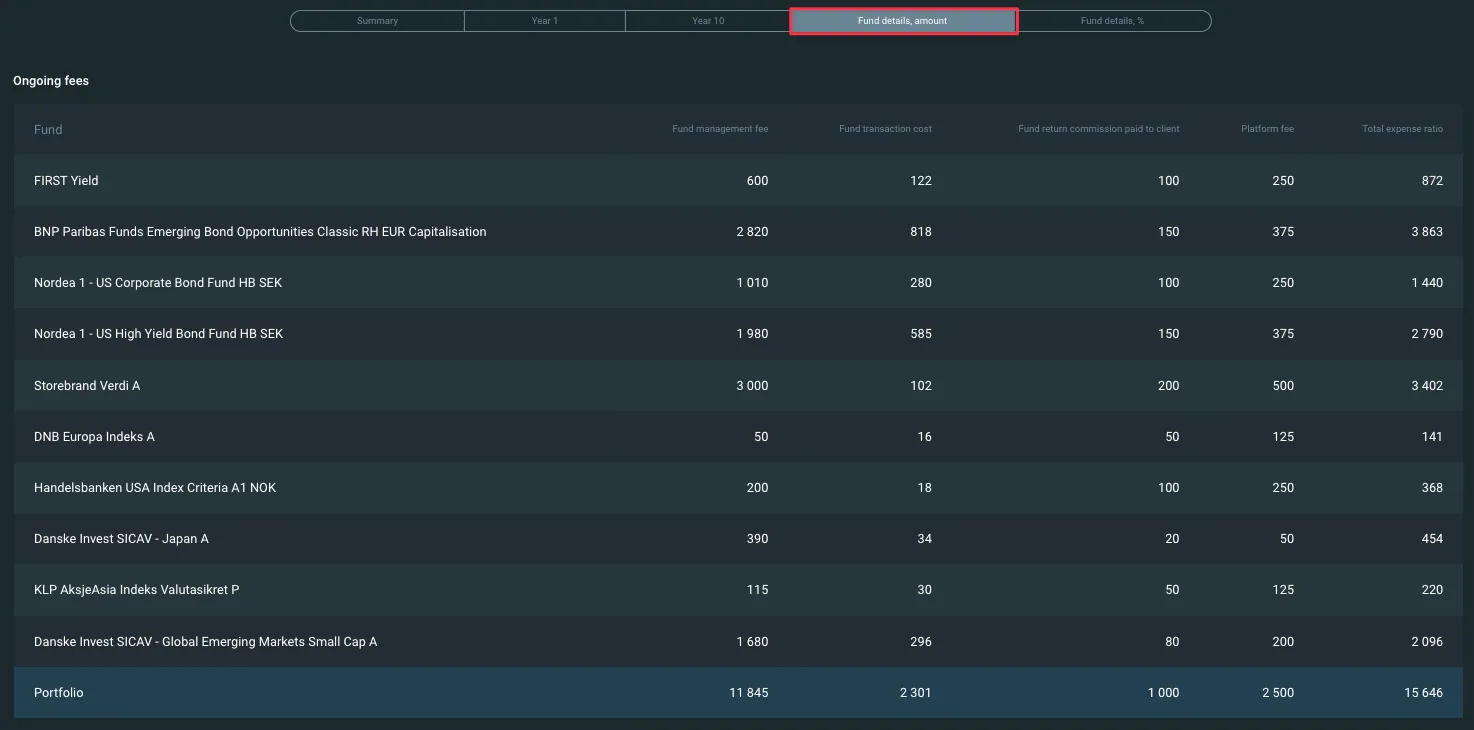The image size is (1474, 730).
Task: Click Portfolio transaction cost total 2 301
Action: click(x=916, y=693)
